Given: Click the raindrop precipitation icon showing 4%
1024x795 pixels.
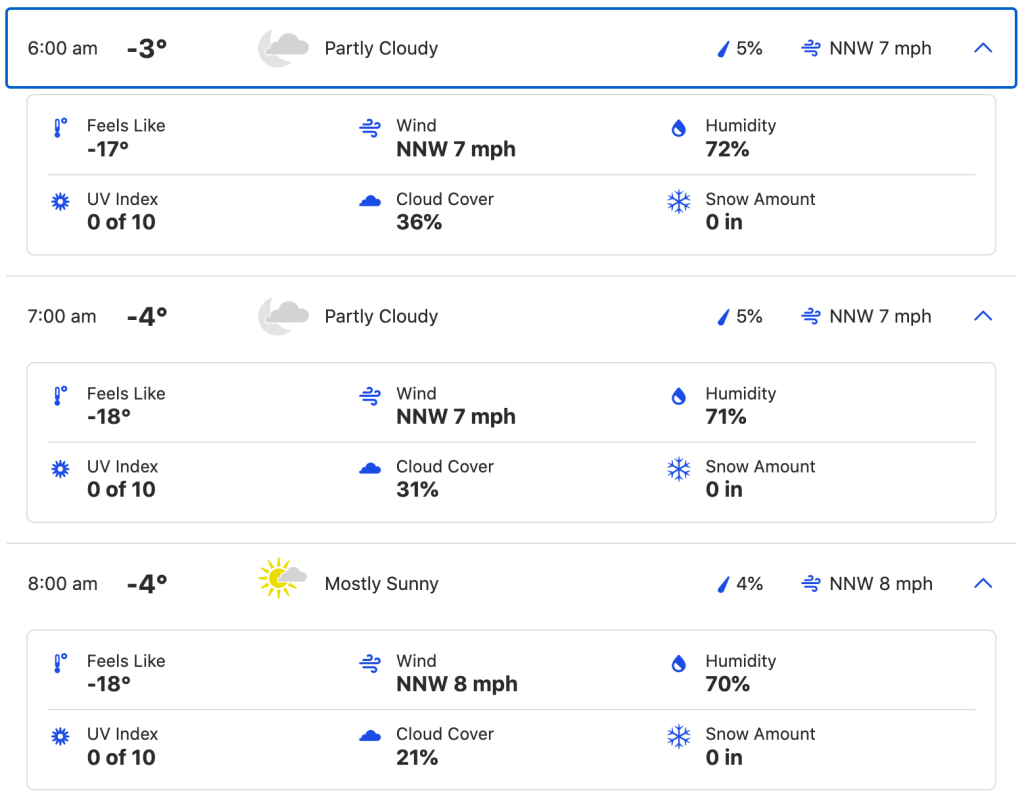Looking at the screenshot, I should click(723, 584).
